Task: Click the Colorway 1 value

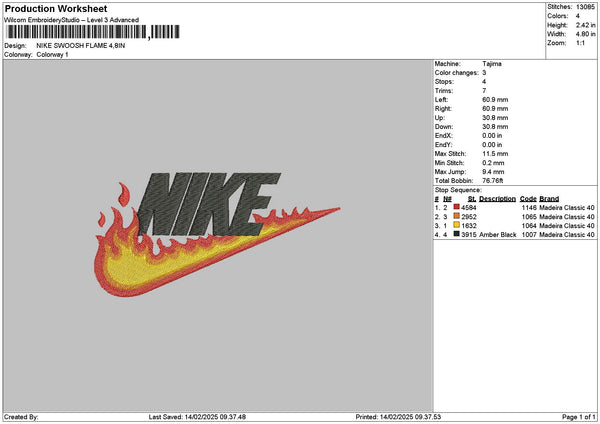Action: [52, 55]
